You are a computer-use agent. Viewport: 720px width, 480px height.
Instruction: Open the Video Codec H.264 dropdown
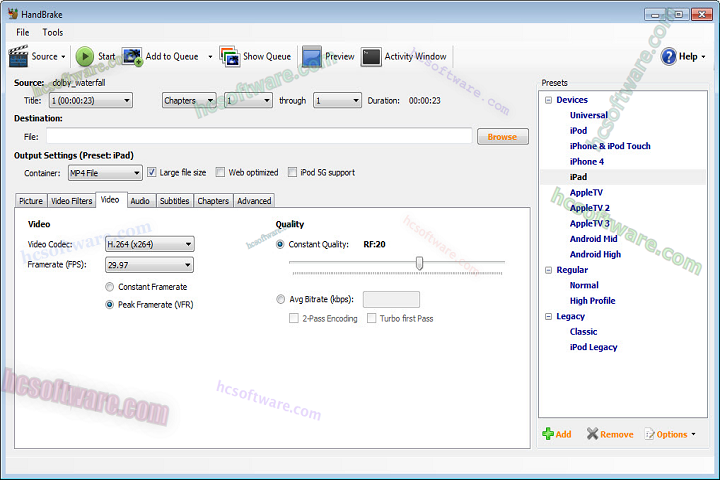click(x=150, y=244)
